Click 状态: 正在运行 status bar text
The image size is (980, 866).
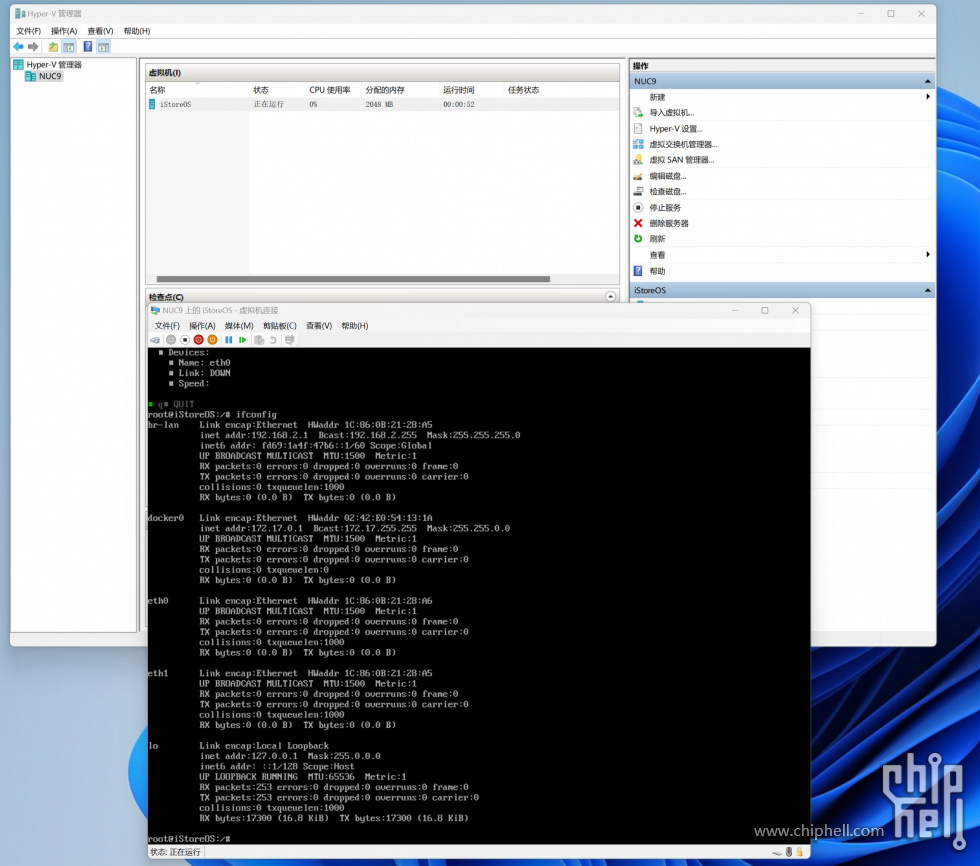coord(175,852)
